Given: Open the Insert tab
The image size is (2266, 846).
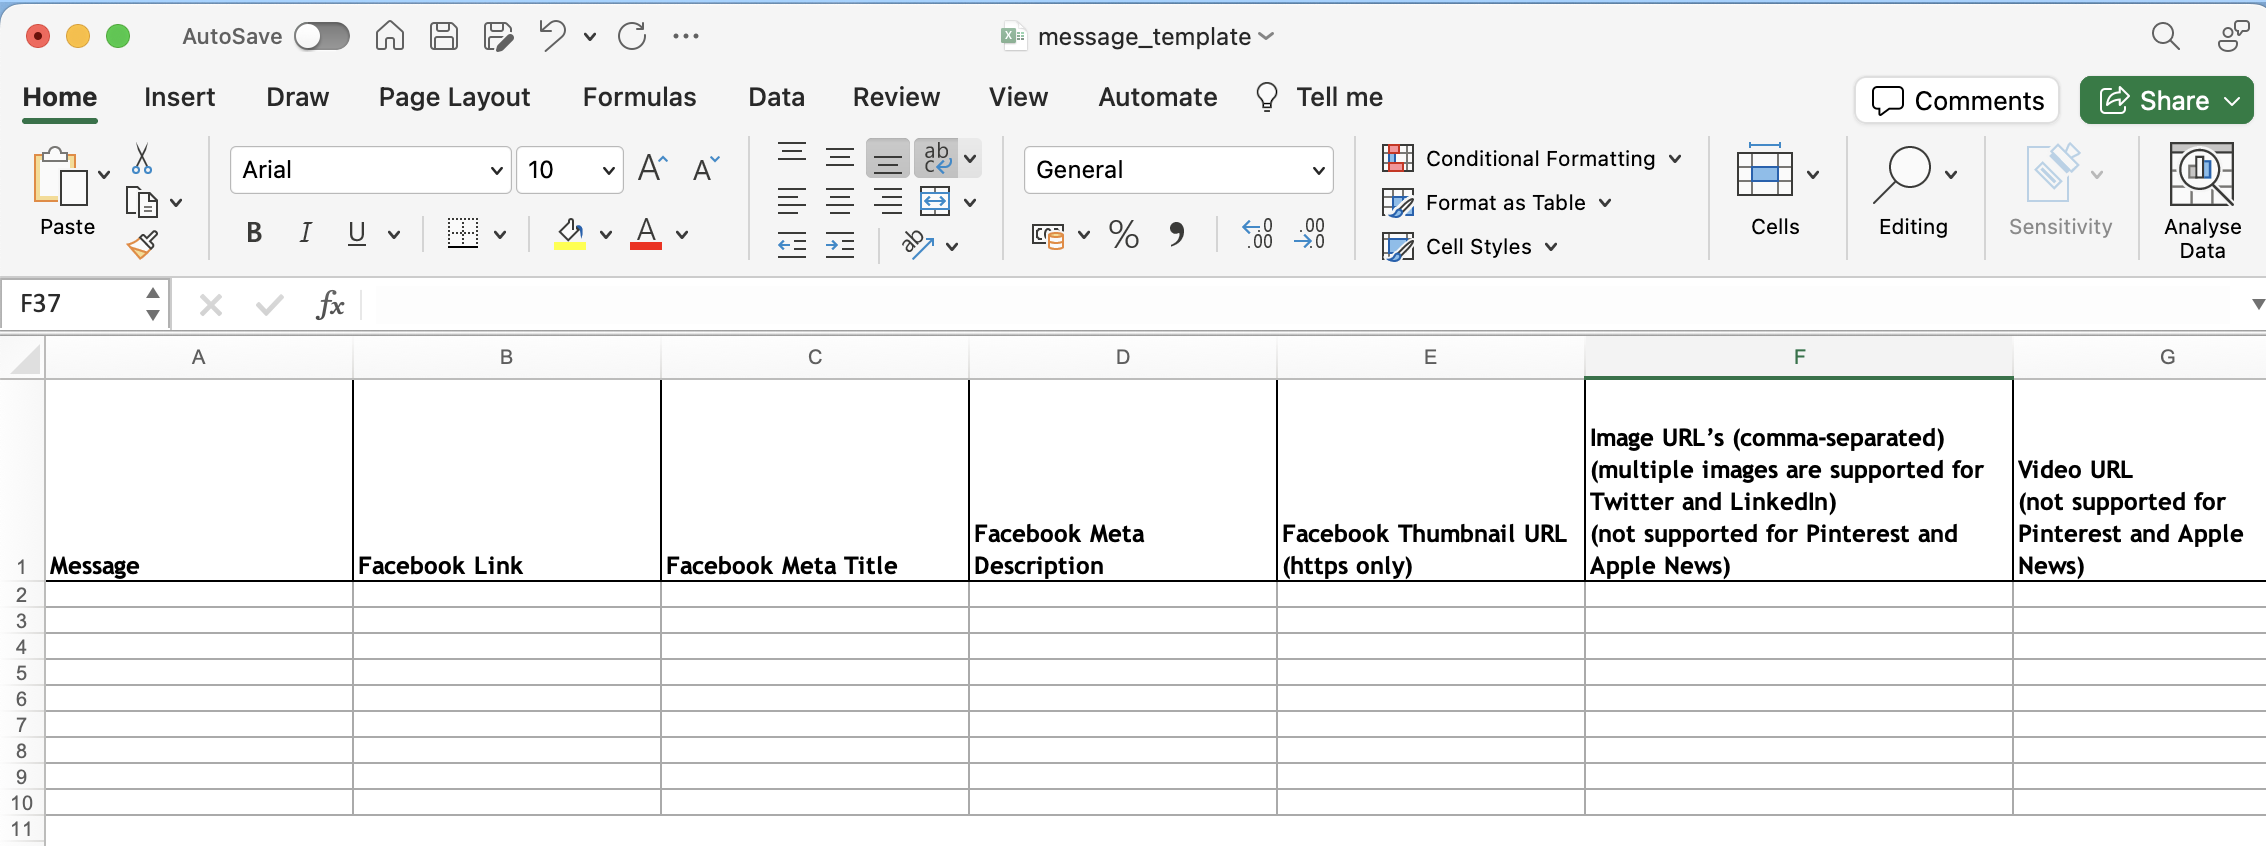Looking at the screenshot, I should pyautogui.click(x=179, y=97).
